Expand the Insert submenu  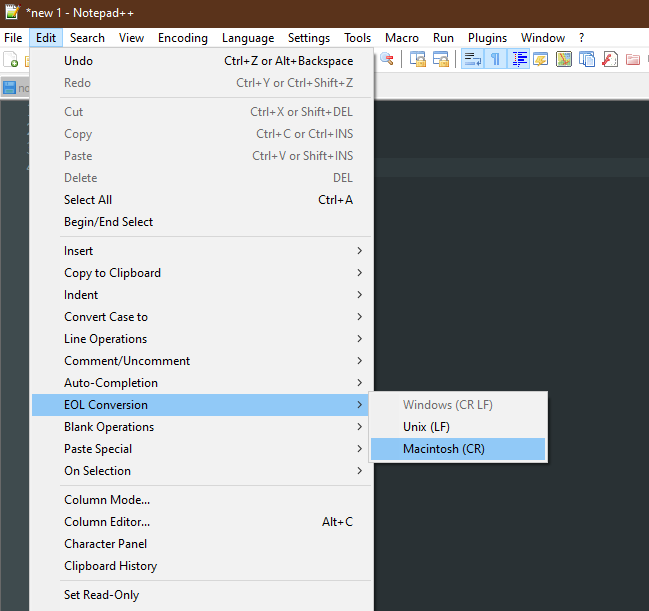[202, 251]
